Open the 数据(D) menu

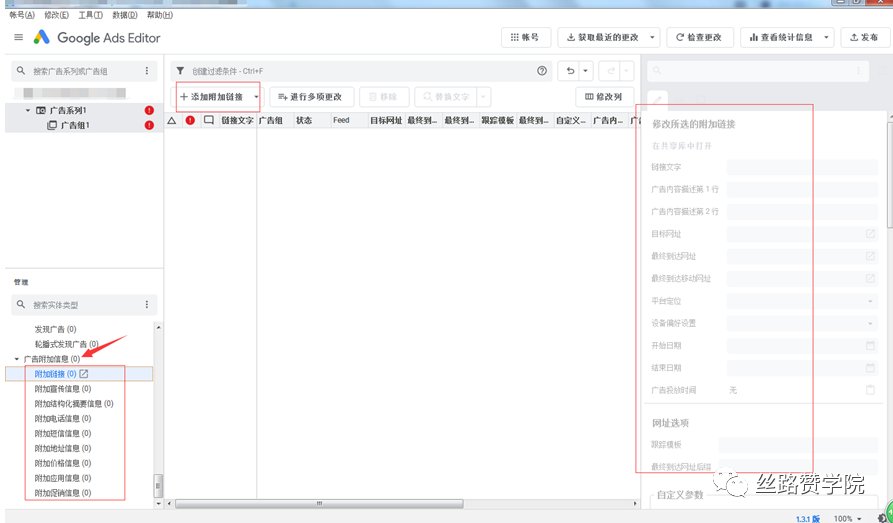[124, 15]
